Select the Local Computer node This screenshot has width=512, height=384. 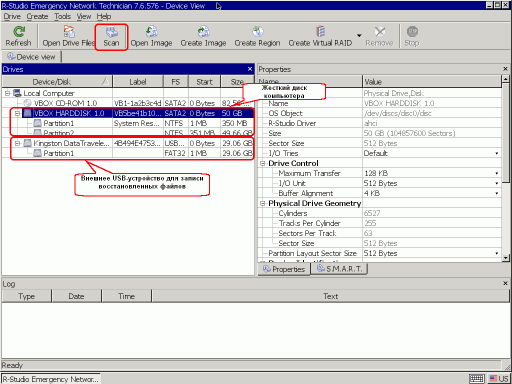click(49, 93)
